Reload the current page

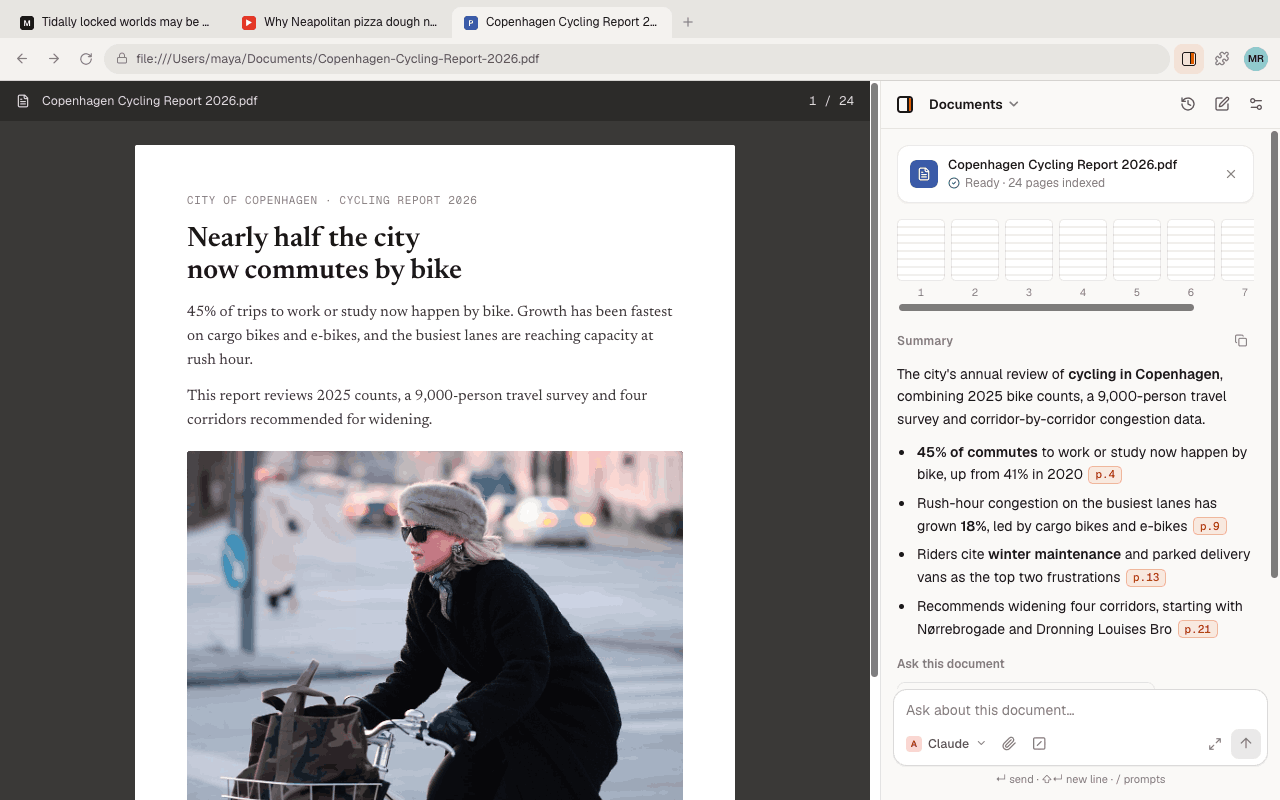(x=86, y=59)
